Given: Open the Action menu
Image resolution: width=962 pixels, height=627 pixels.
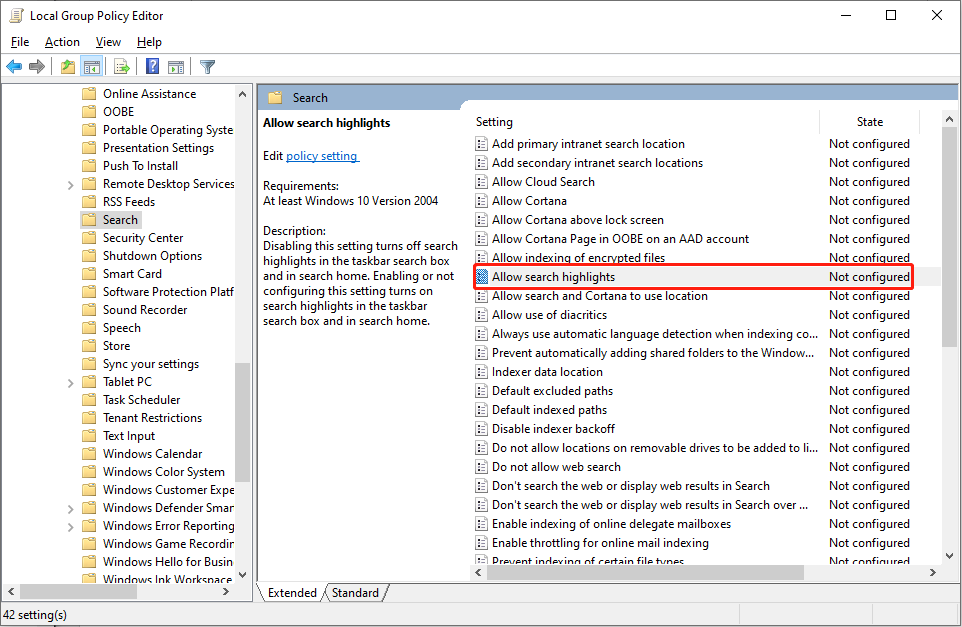Looking at the screenshot, I should click(62, 42).
